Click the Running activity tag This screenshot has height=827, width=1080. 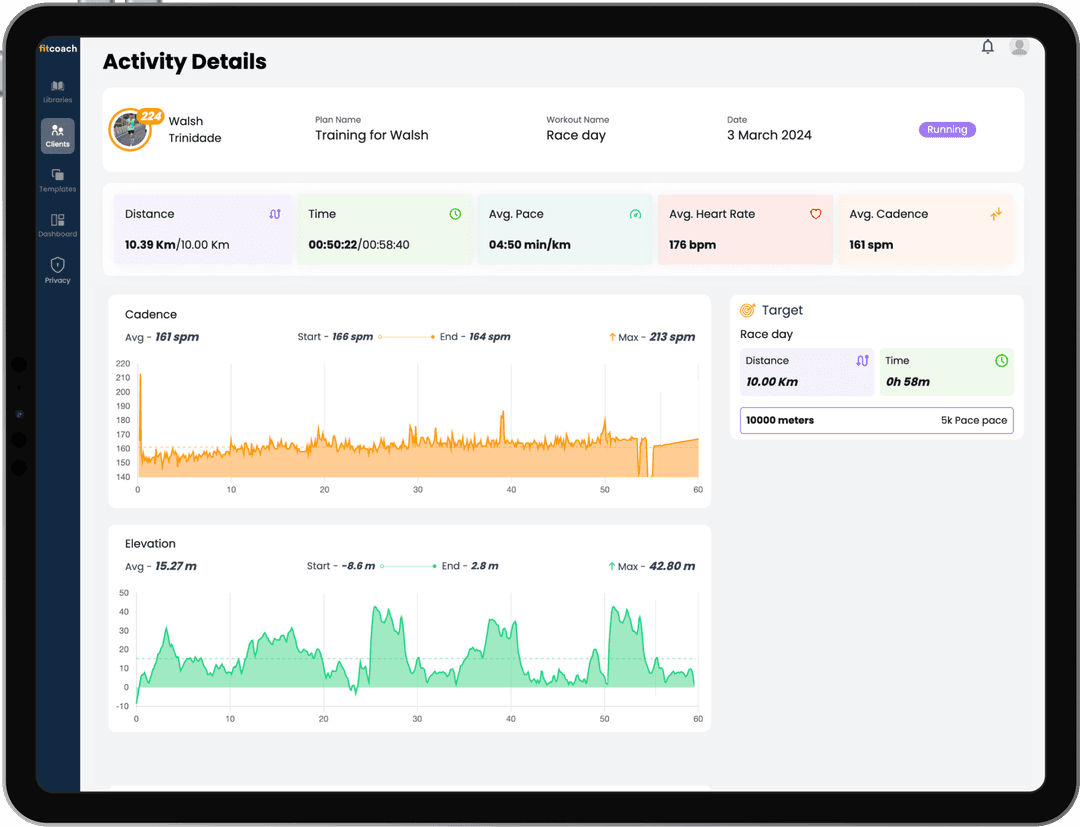pos(946,129)
